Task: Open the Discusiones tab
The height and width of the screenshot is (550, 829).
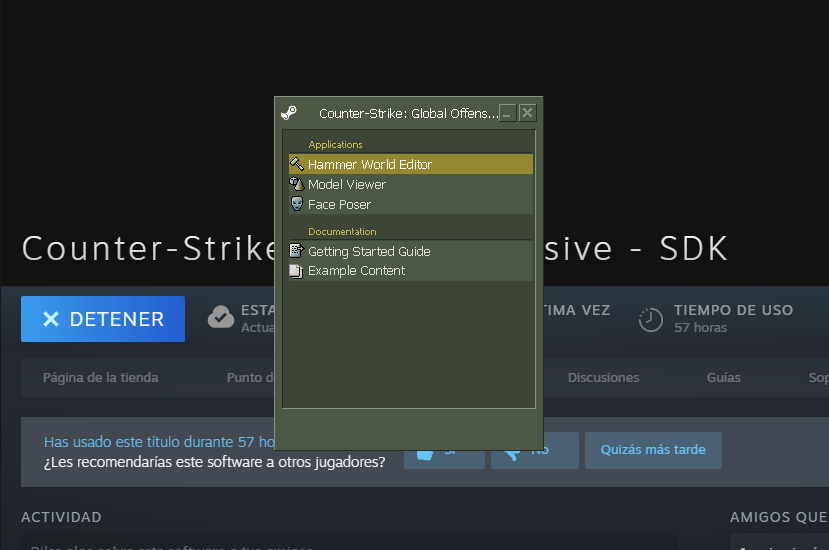Action: tap(603, 378)
